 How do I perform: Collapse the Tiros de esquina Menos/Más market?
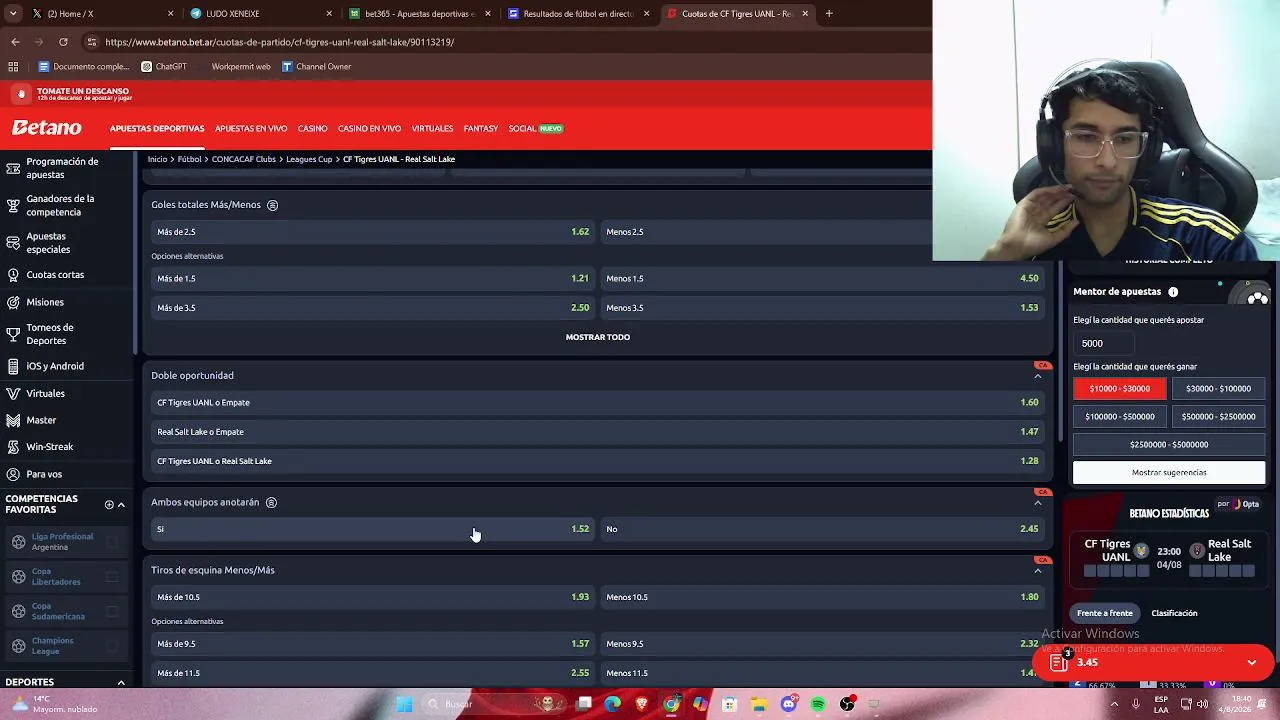point(1038,570)
